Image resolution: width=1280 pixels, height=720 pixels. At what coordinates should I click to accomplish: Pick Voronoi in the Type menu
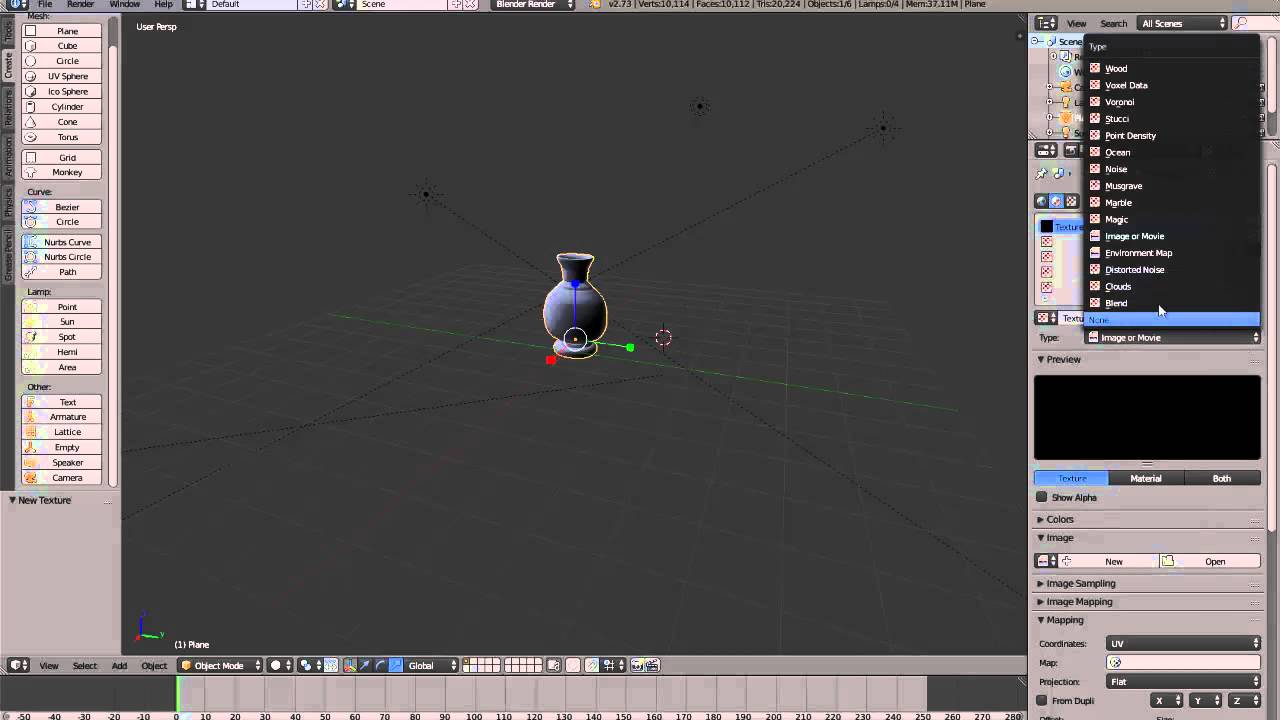tap(1171, 102)
